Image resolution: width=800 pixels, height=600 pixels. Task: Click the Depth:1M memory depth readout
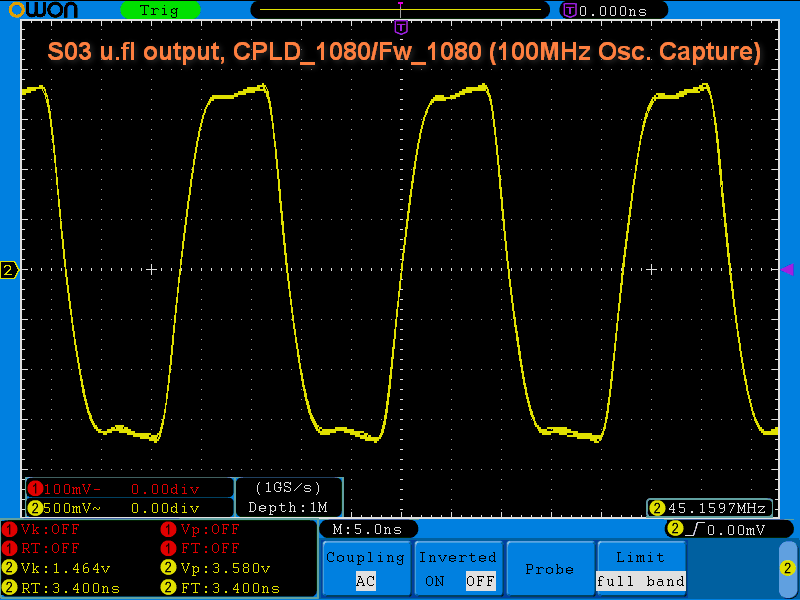pos(288,508)
